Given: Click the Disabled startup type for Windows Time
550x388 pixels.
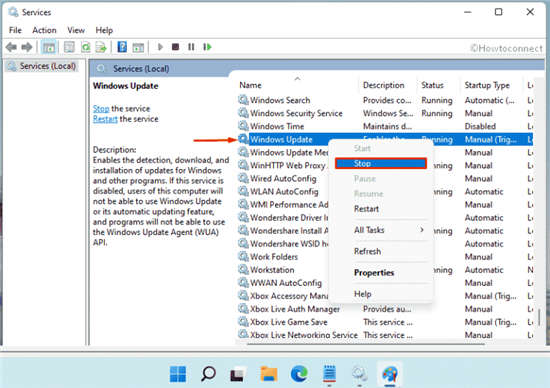Looking at the screenshot, I should tap(480, 126).
